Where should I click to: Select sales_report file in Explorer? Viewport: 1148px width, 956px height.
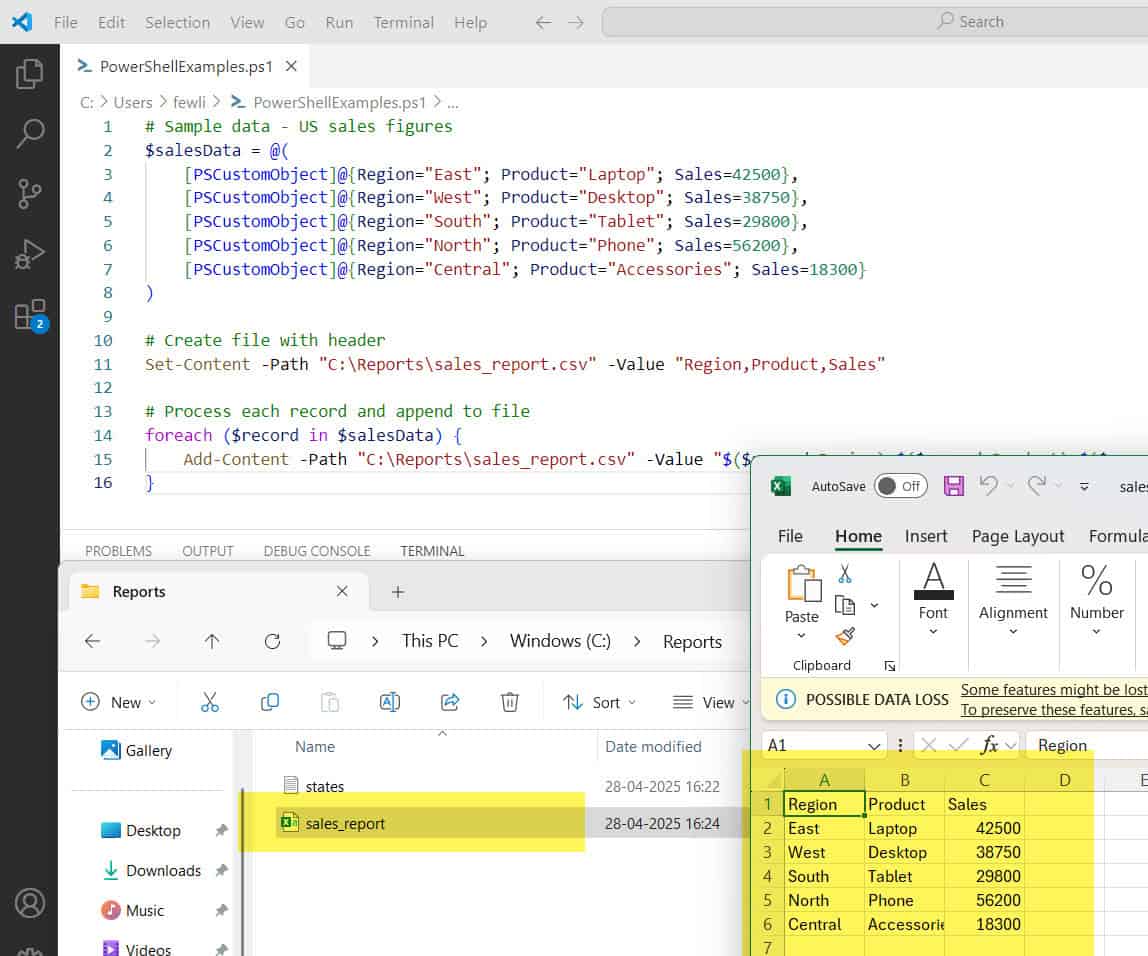[x=345, y=824]
